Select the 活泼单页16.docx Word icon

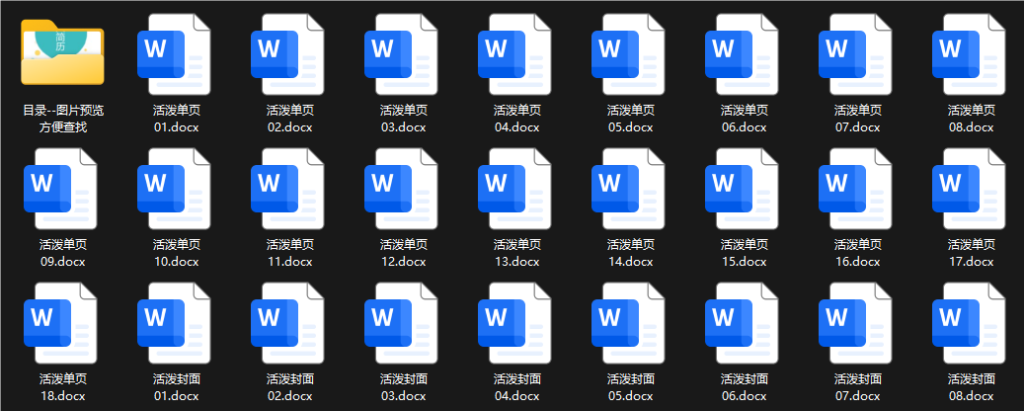[856, 189]
